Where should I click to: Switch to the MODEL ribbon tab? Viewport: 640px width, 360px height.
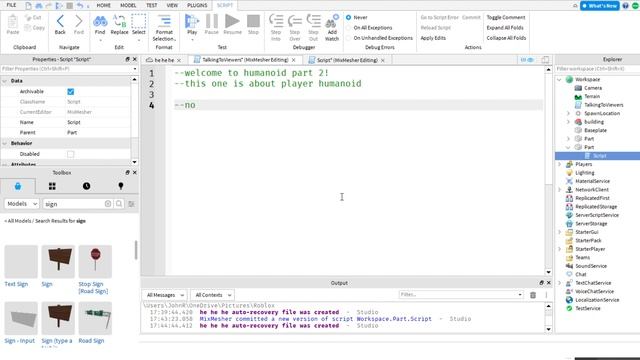coord(128,5)
